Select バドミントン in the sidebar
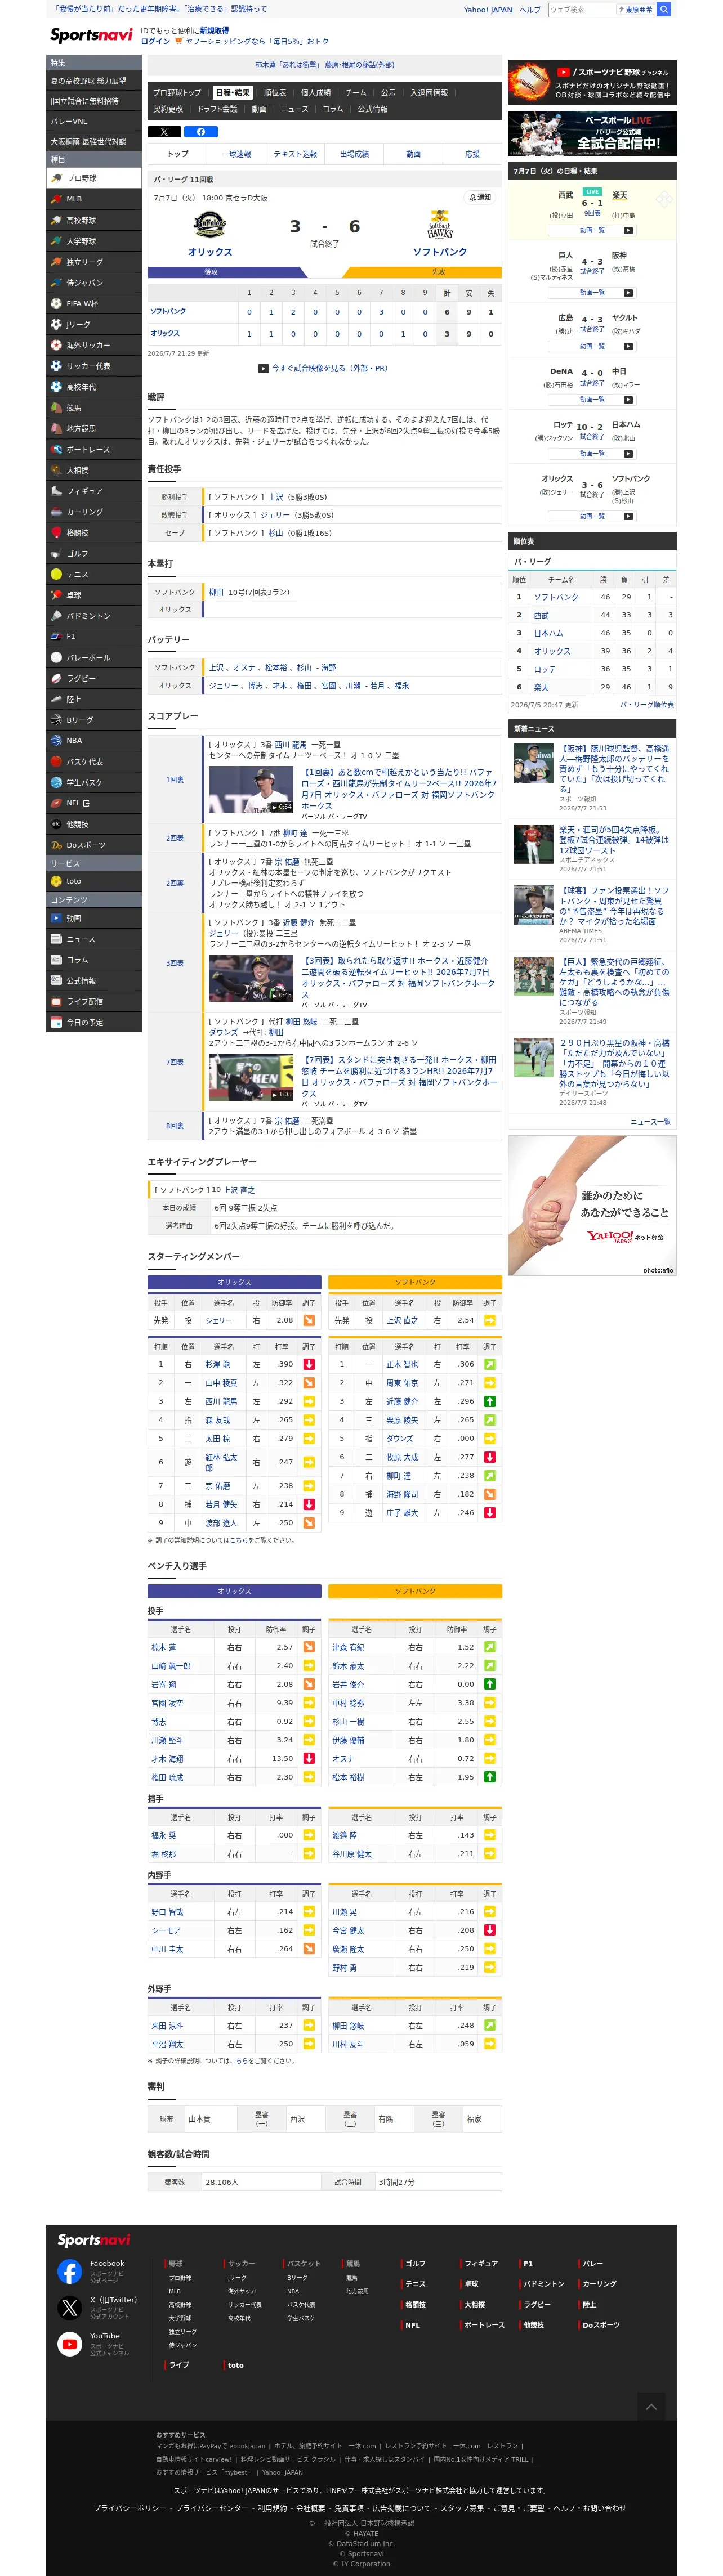723x2576 pixels. 94,616
